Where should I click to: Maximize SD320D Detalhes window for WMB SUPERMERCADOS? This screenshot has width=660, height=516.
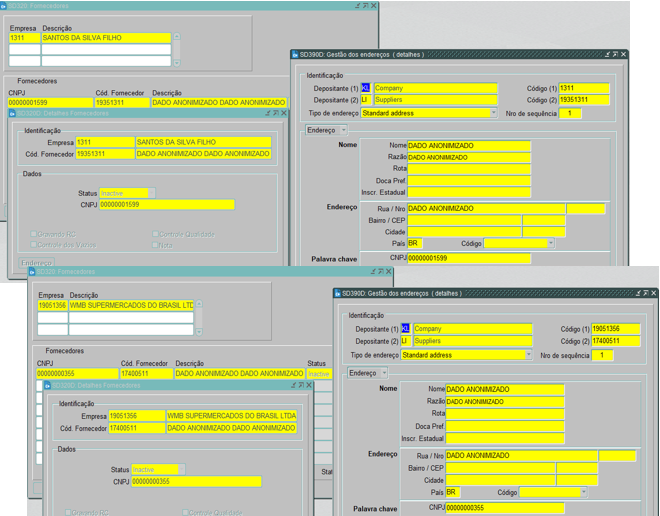pos(301,385)
